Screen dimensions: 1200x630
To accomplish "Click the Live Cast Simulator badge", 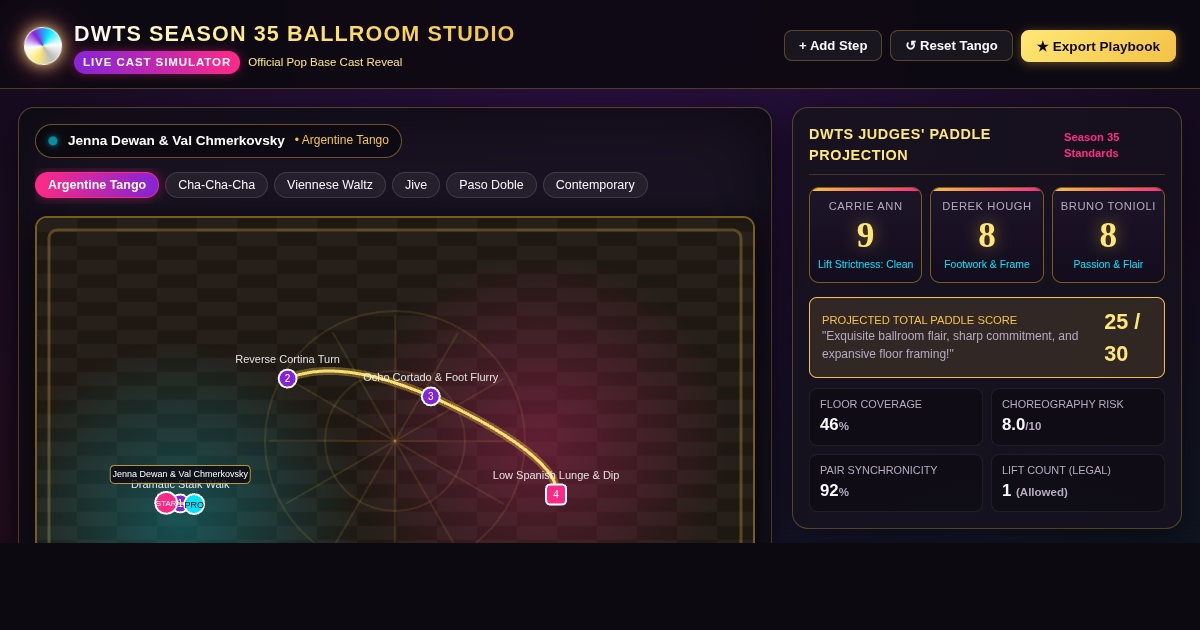I will tap(157, 62).
